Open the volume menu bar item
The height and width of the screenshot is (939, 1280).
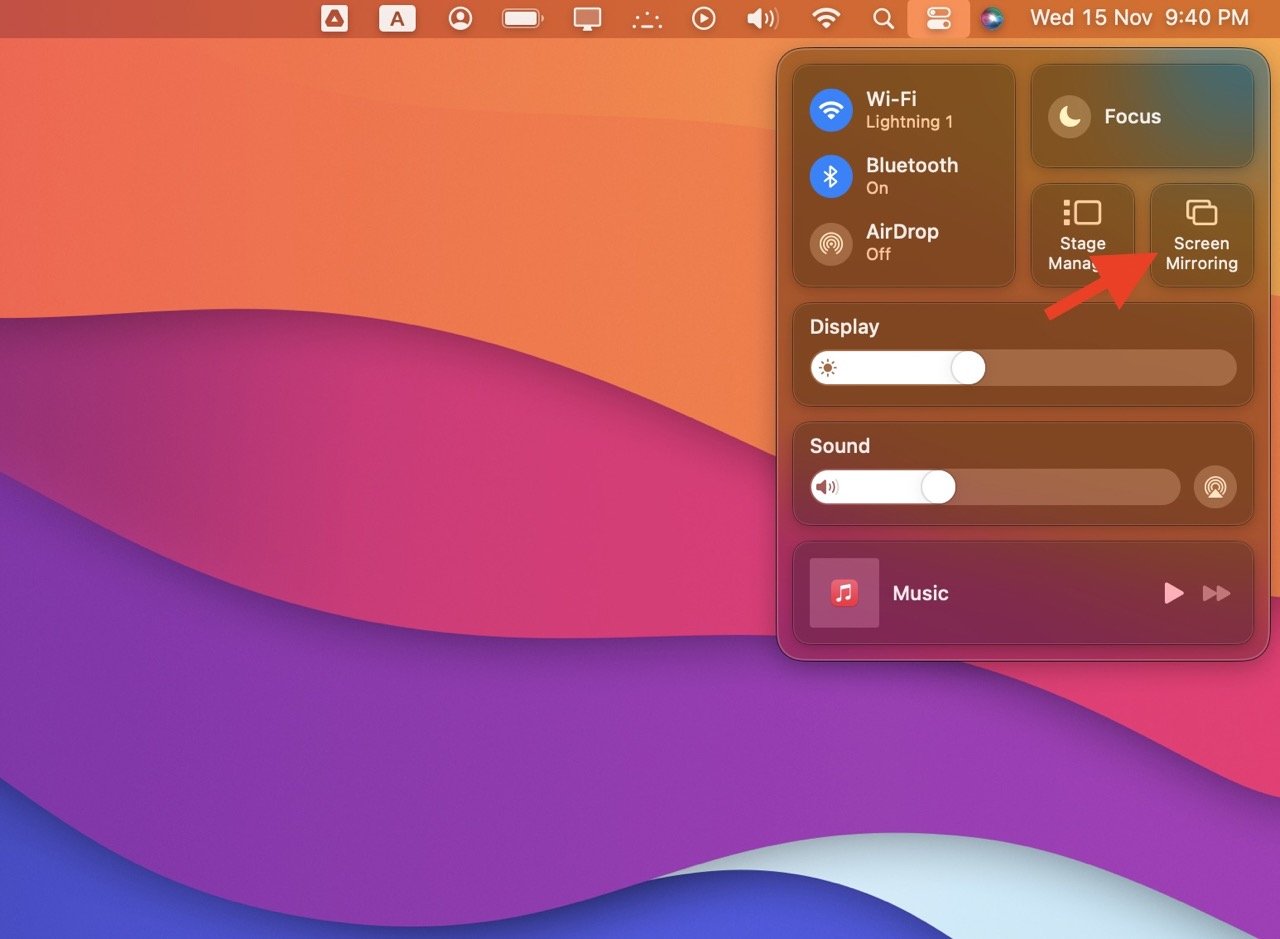[x=762, y=17]
